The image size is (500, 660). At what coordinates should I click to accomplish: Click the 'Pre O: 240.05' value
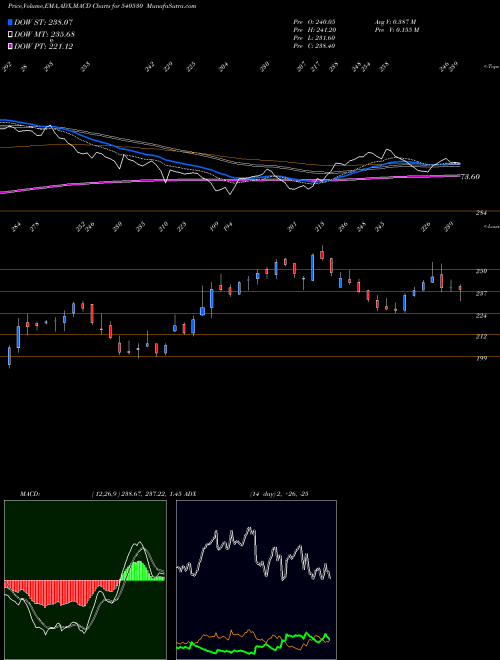click(314, 22)
